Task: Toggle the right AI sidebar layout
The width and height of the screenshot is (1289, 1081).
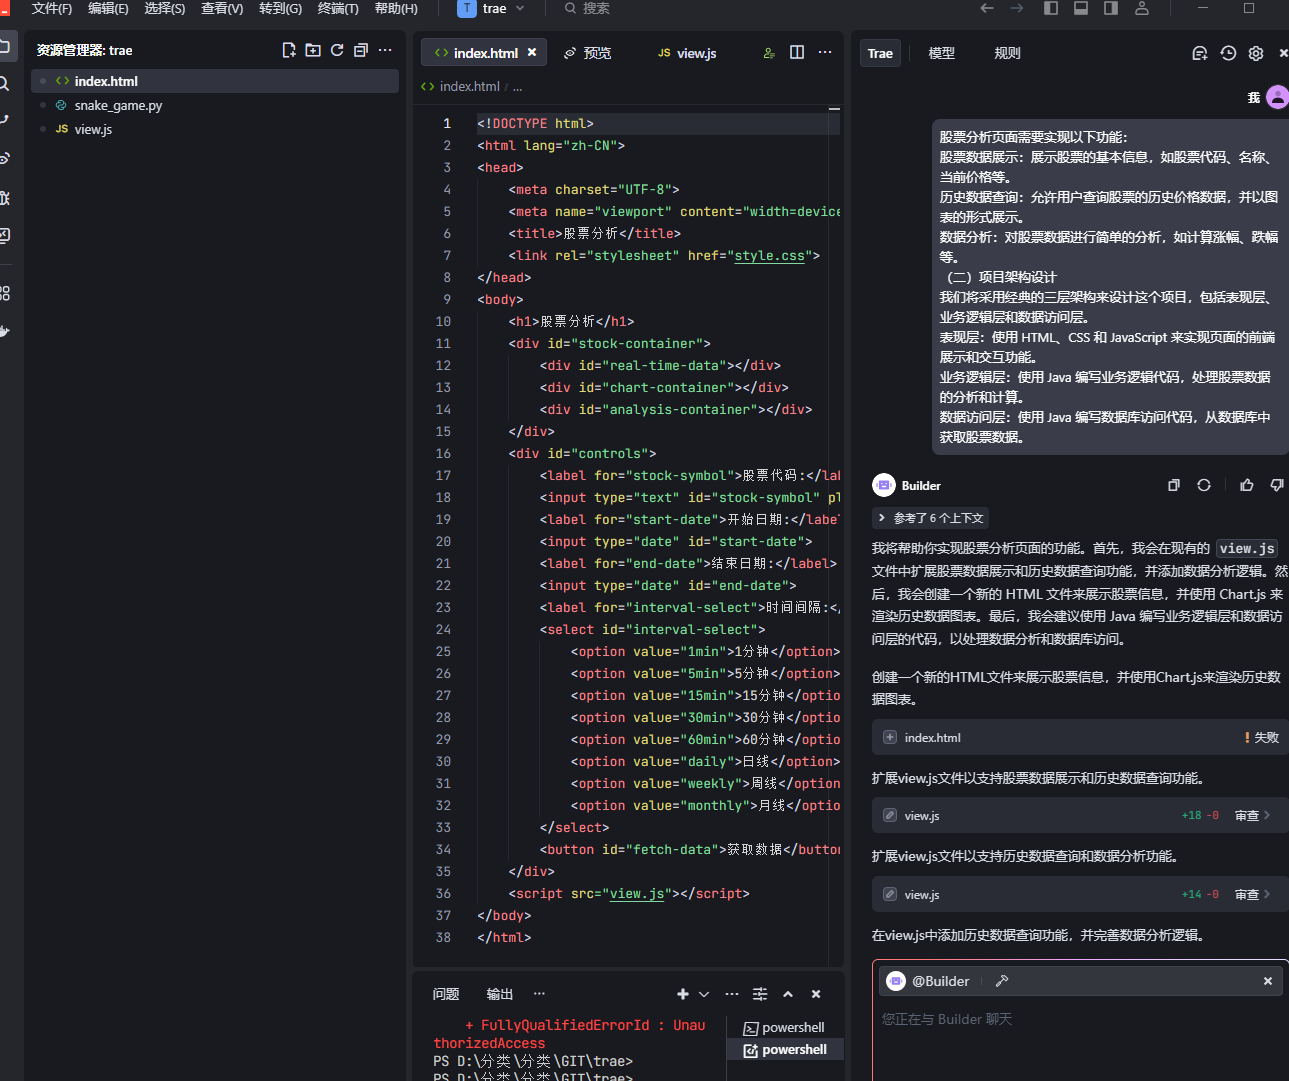Action: pyautogui.click(x=1111, y=8)
